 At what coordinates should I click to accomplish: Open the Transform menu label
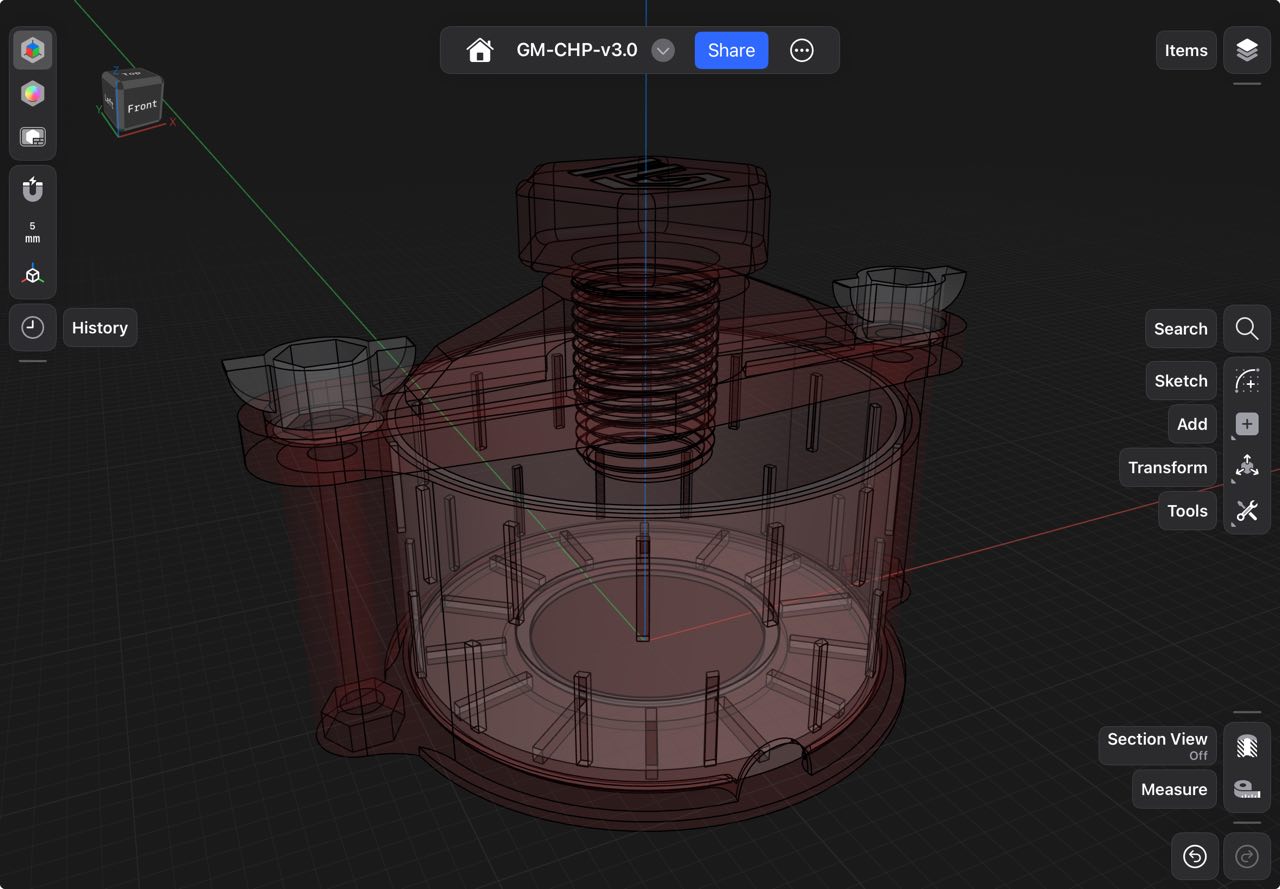[x=1167, y=467]
